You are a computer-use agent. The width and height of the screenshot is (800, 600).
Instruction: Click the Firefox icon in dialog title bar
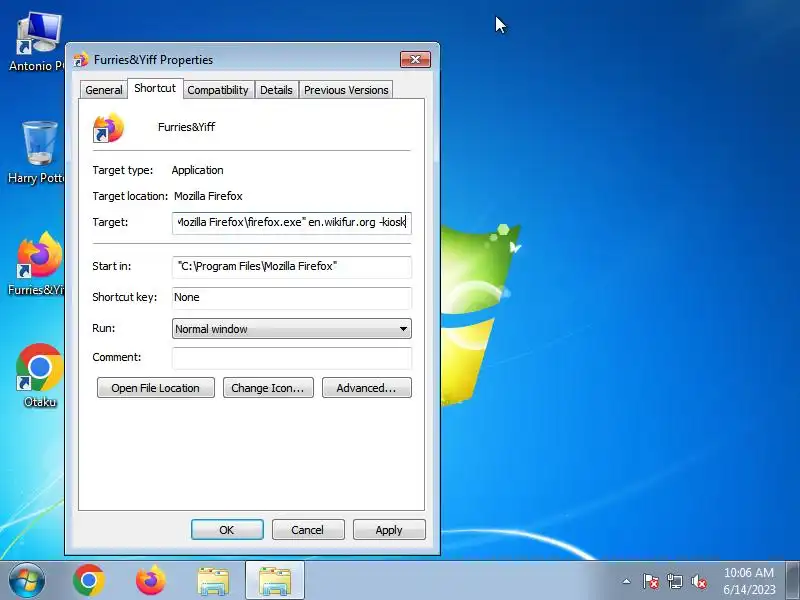click(81, 60)
